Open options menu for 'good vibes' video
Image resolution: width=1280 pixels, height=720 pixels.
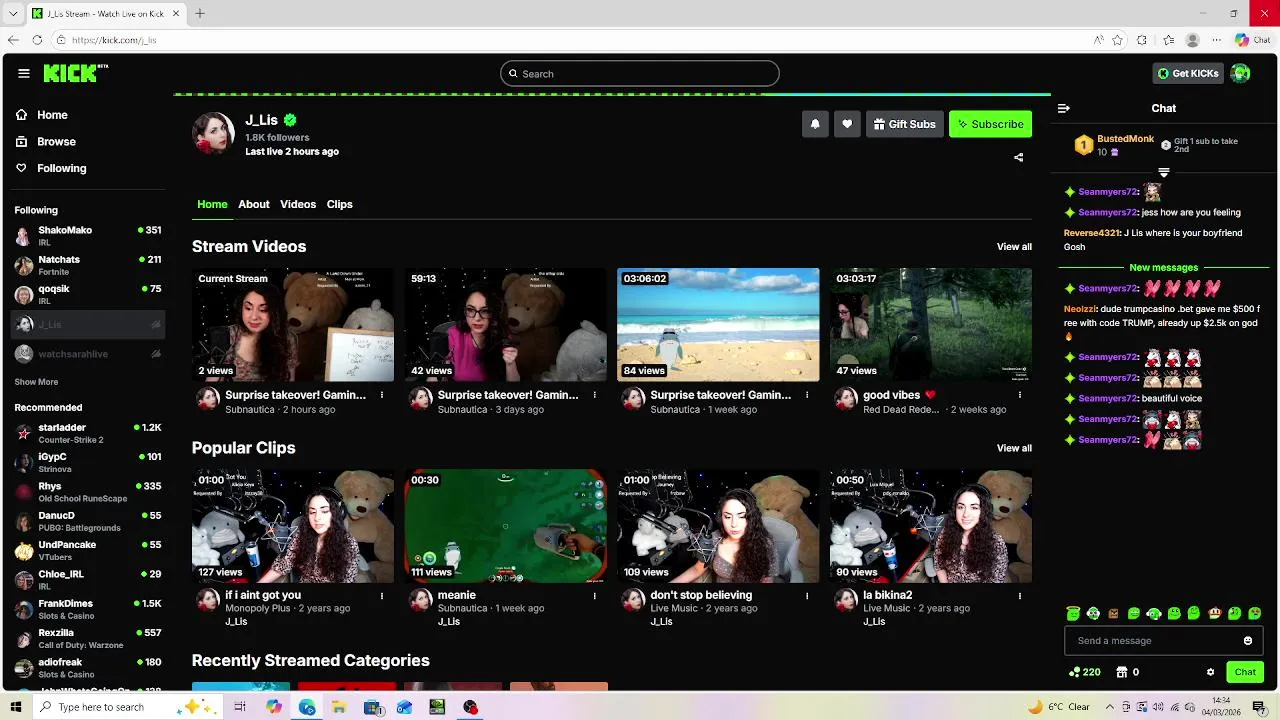pyautogui.click(x=1020, y=395)
